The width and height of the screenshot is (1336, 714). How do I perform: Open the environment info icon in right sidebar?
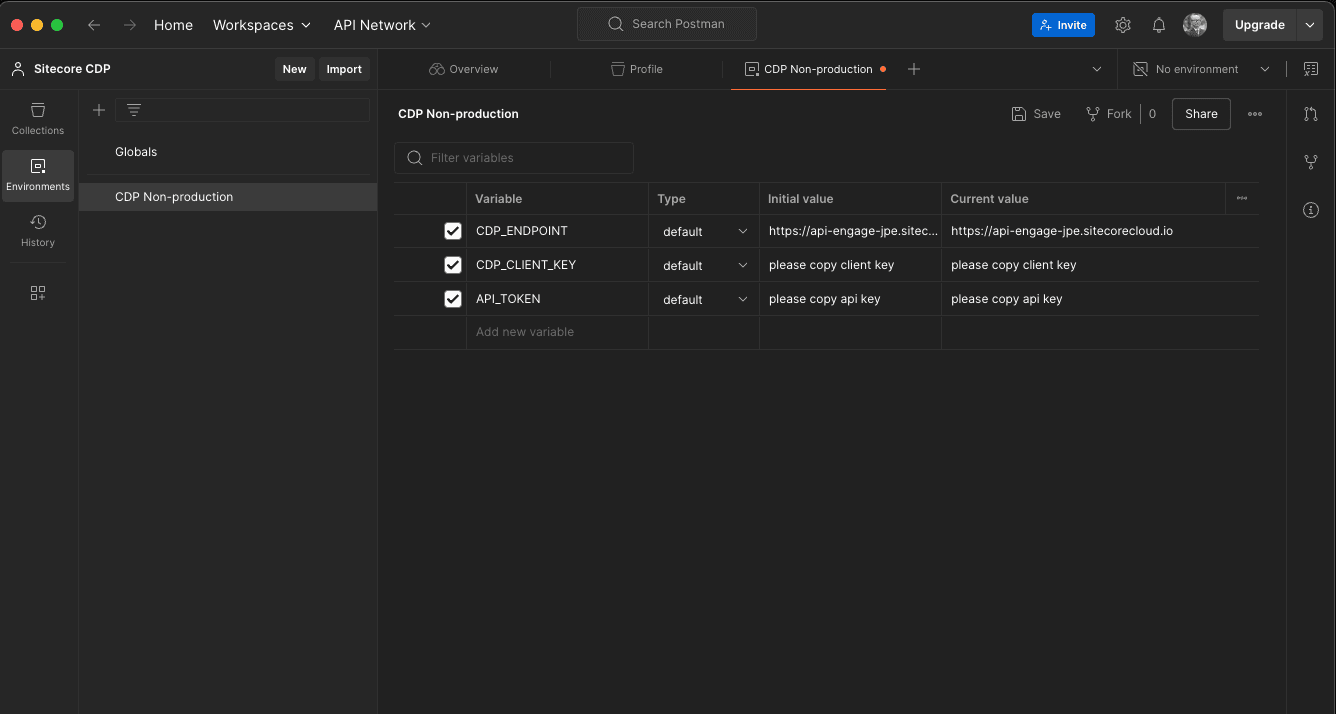pos(1311,210)
